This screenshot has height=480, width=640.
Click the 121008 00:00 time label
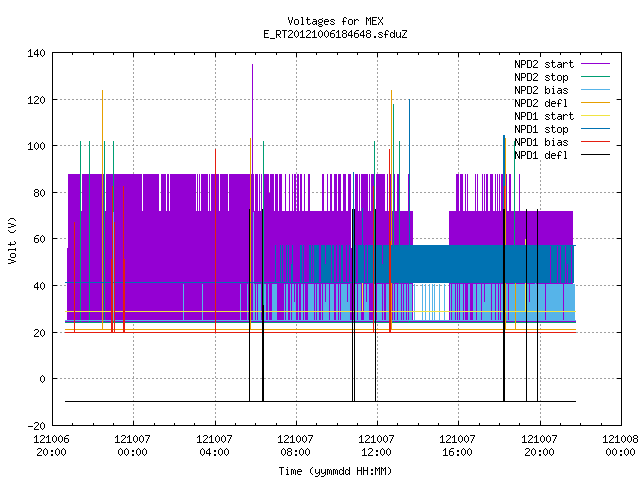coord(620,446)
